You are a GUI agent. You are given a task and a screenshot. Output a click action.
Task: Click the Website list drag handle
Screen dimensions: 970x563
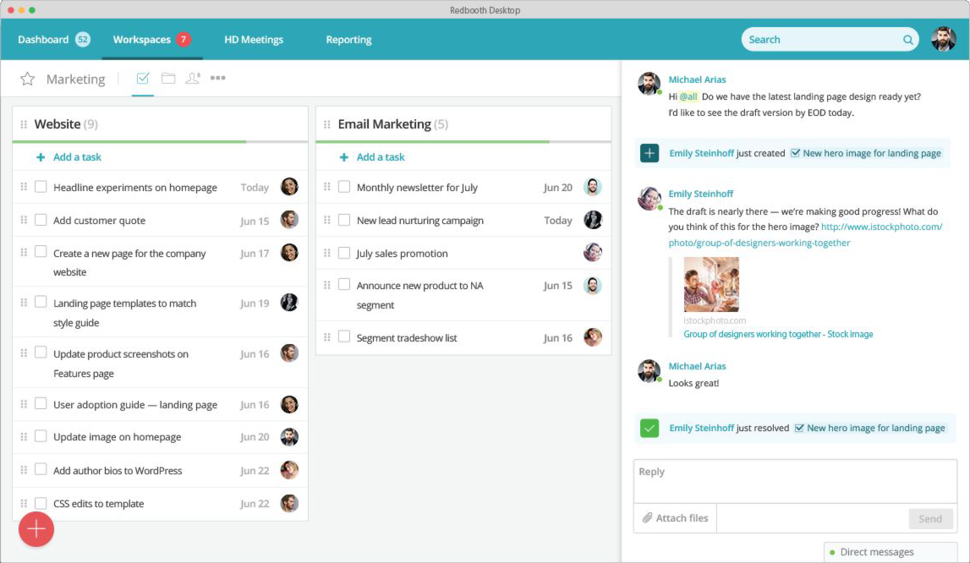coord(24,124)
